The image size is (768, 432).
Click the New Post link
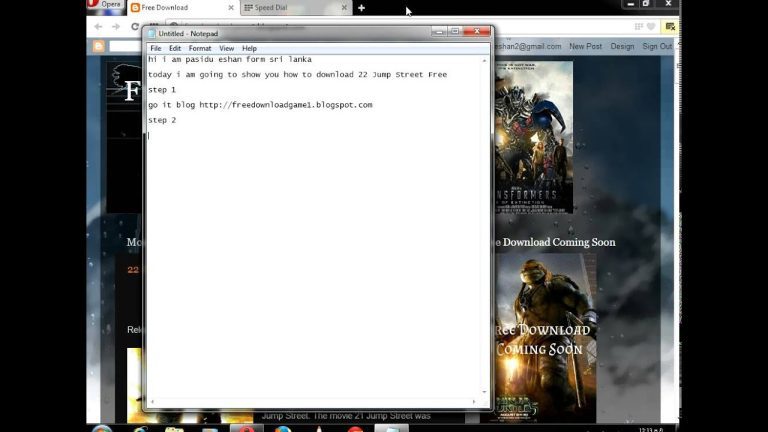[x=585, y=47]
